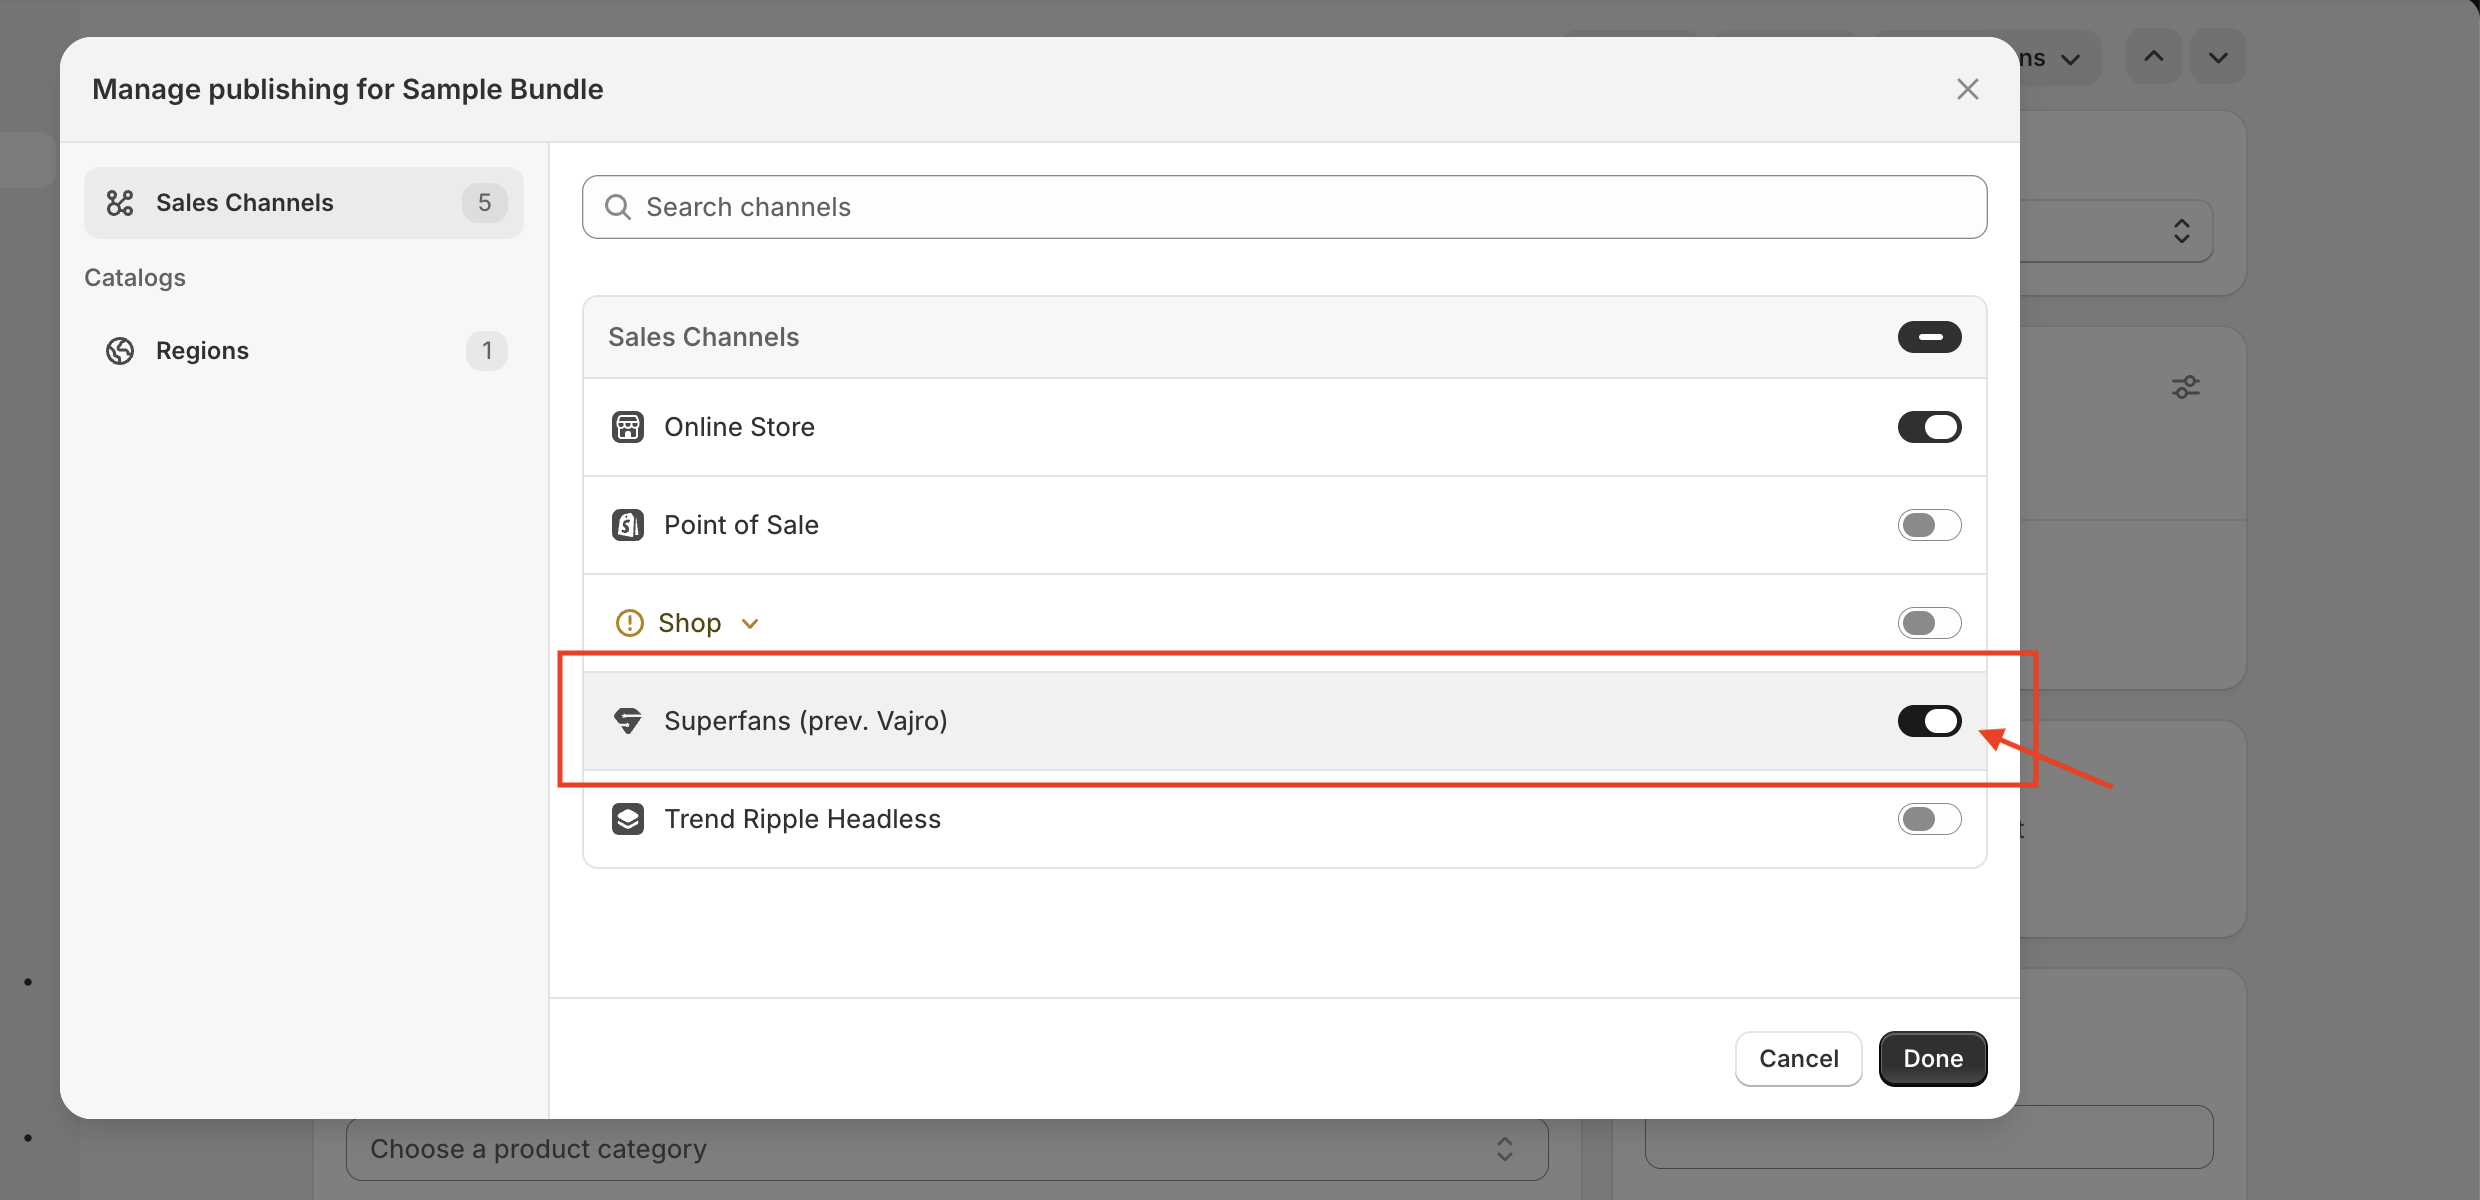Click the Point of Sale bag icon
This screenshot has width=2480, height=1200.
(x=627, y=525)
